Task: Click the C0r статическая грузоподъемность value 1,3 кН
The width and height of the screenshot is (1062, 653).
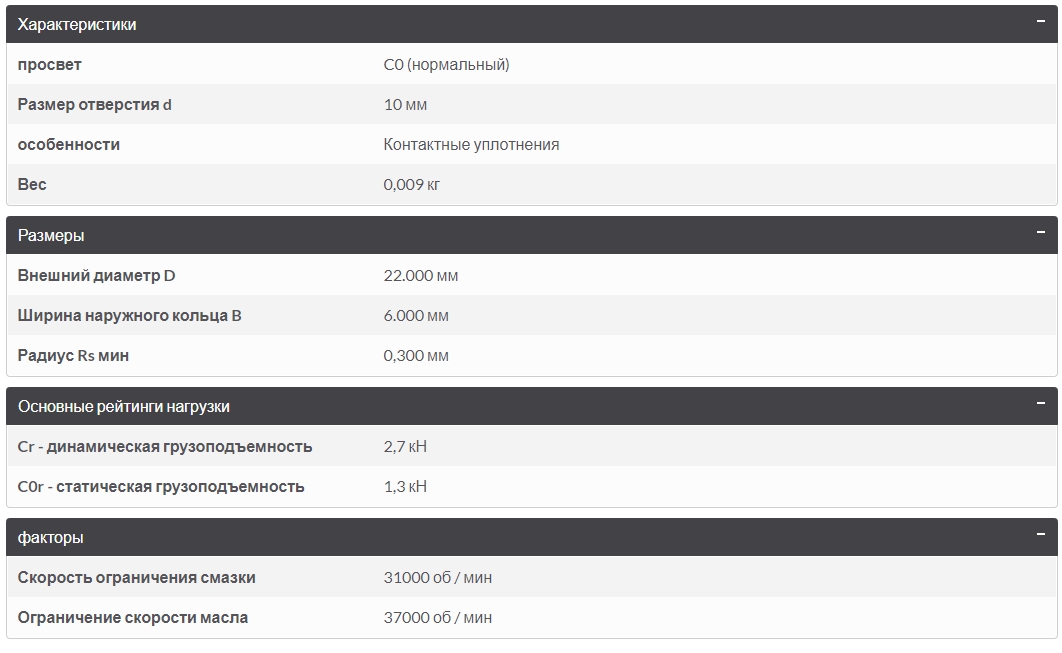Action: click(405, 486)
